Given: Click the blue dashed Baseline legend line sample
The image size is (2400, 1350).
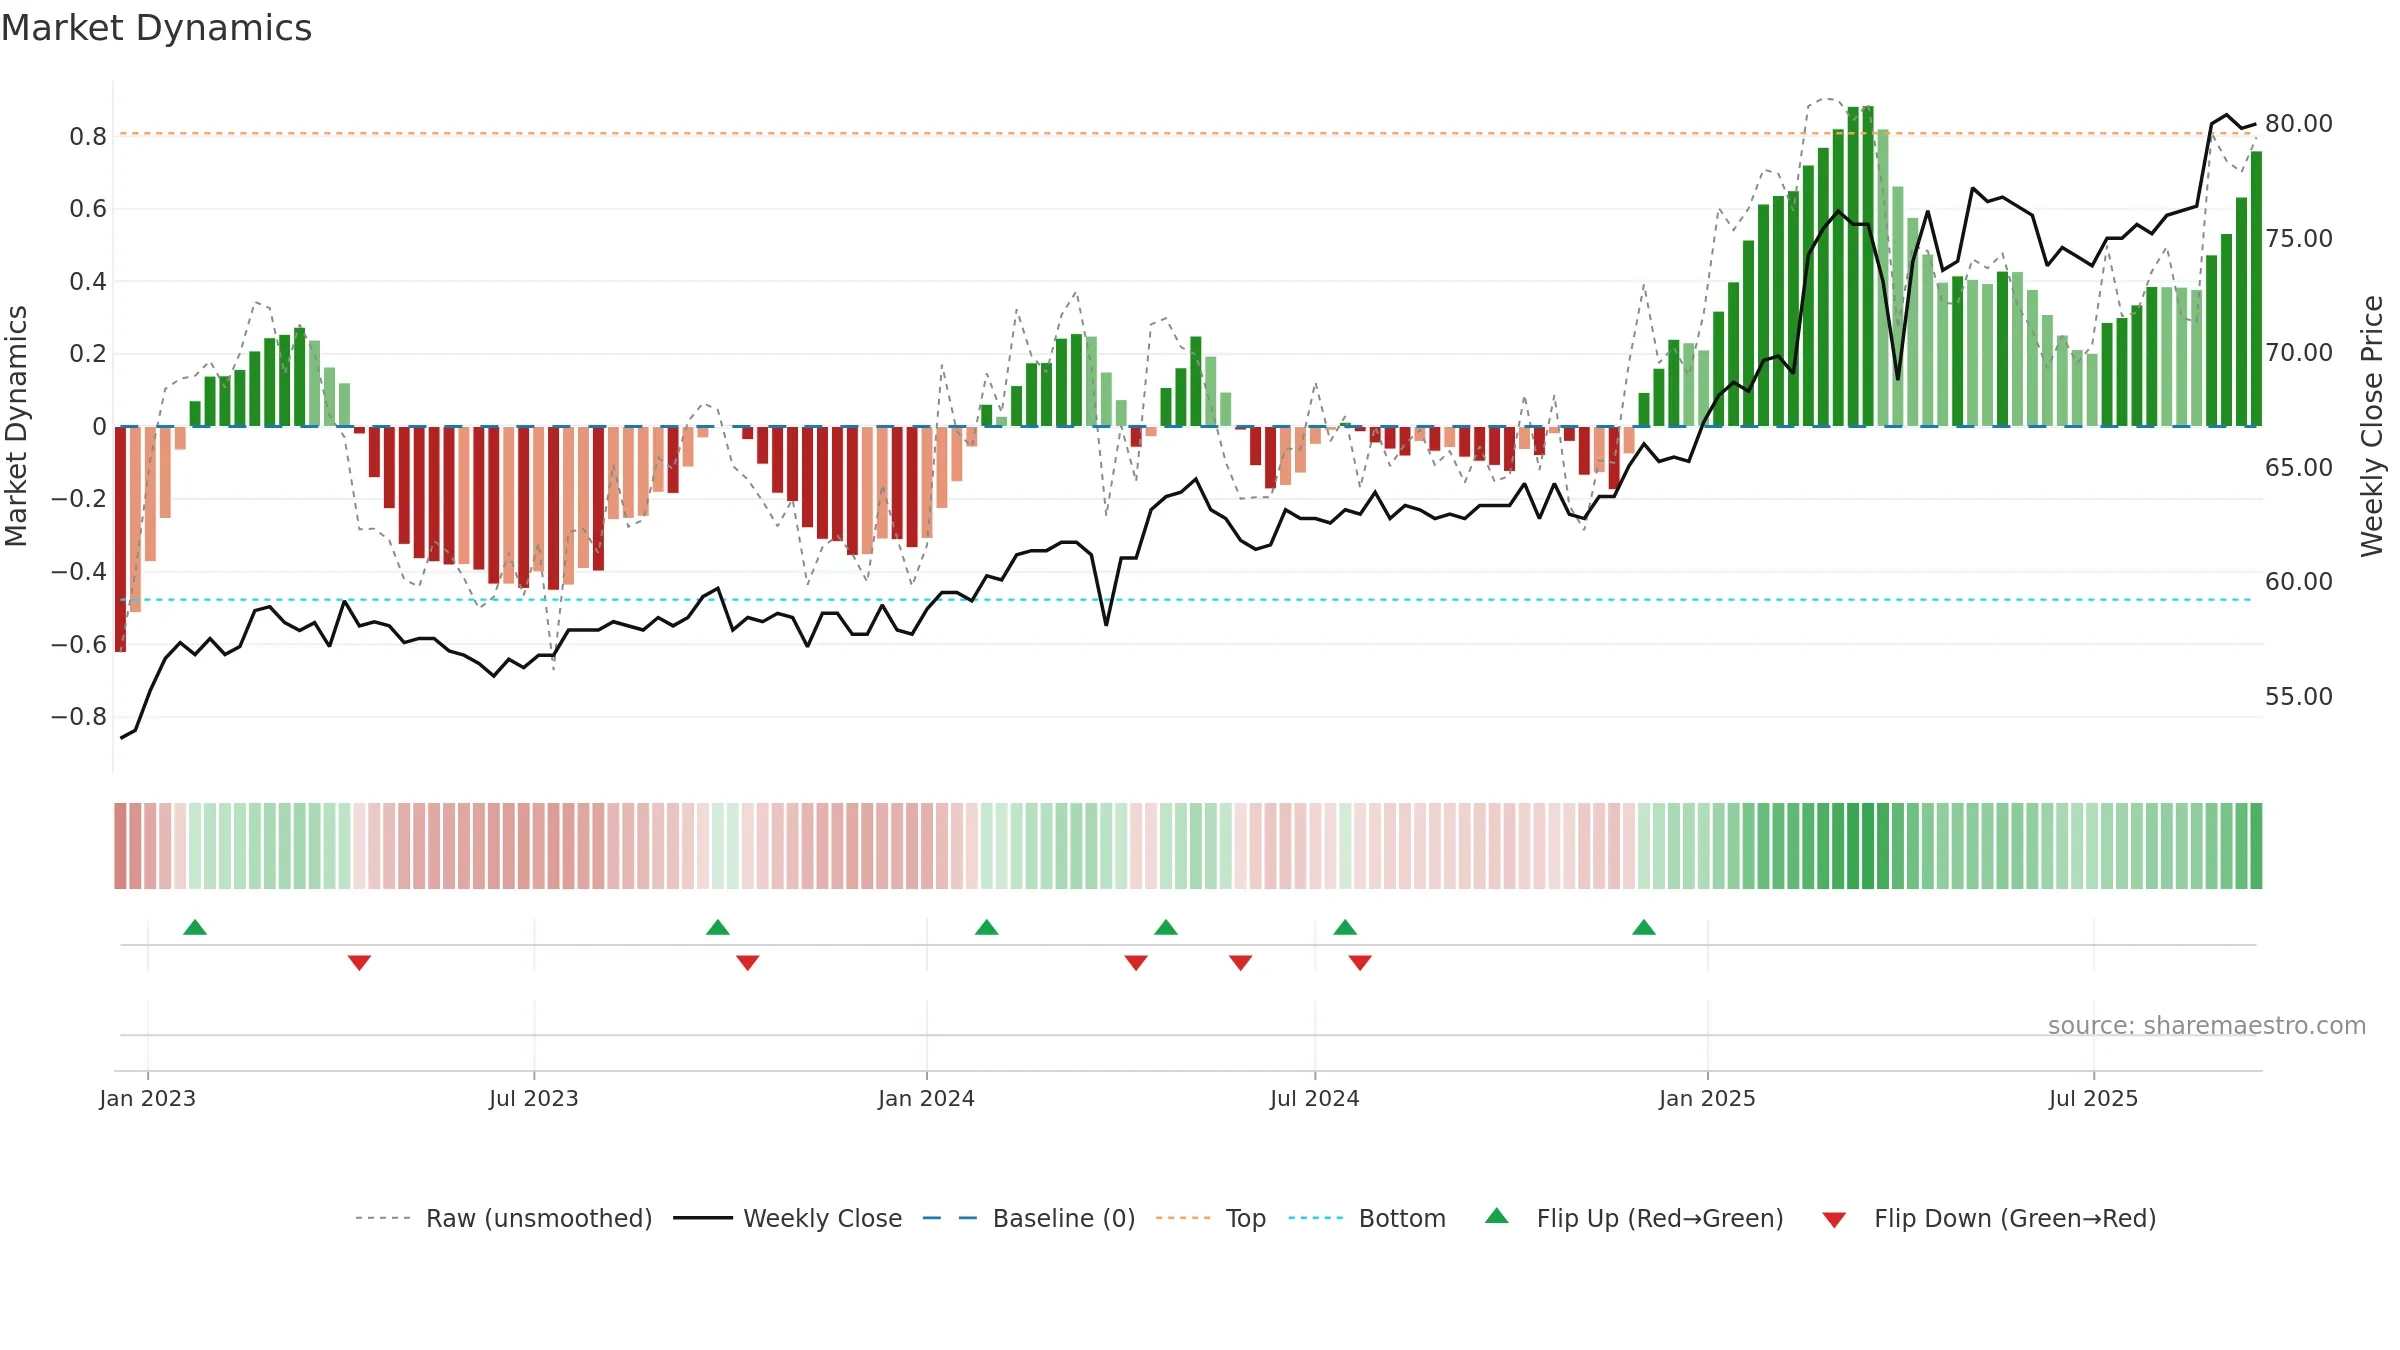Looking at the screenshot, I should 950,1218.
